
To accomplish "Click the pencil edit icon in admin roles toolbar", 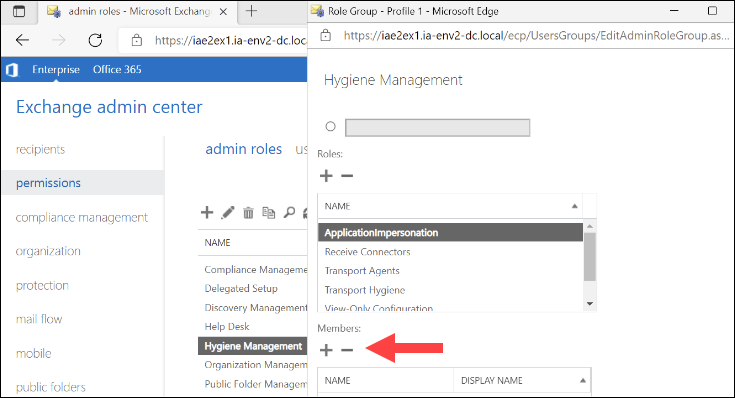I will [x=228, y=213].
